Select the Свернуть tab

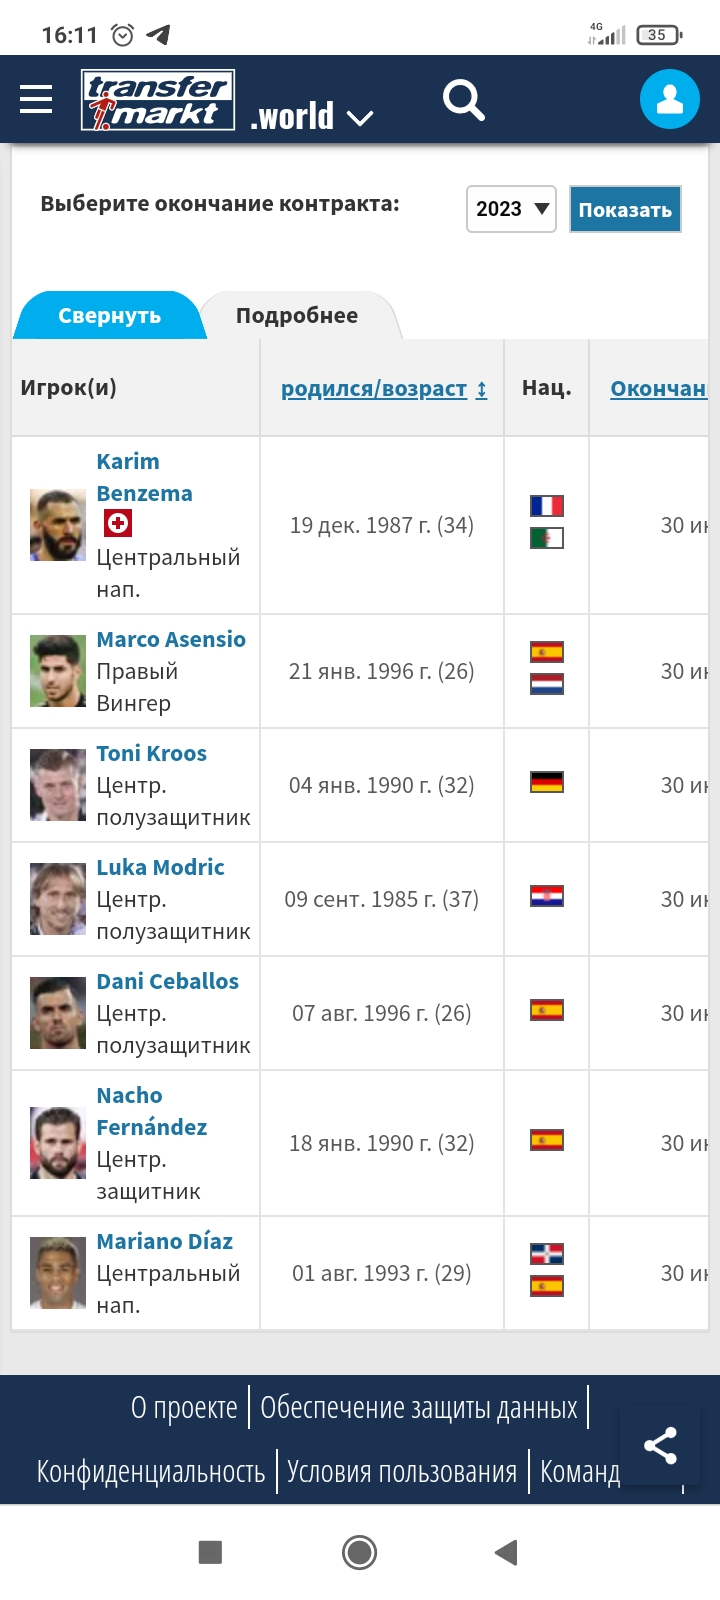coord(110,315)
